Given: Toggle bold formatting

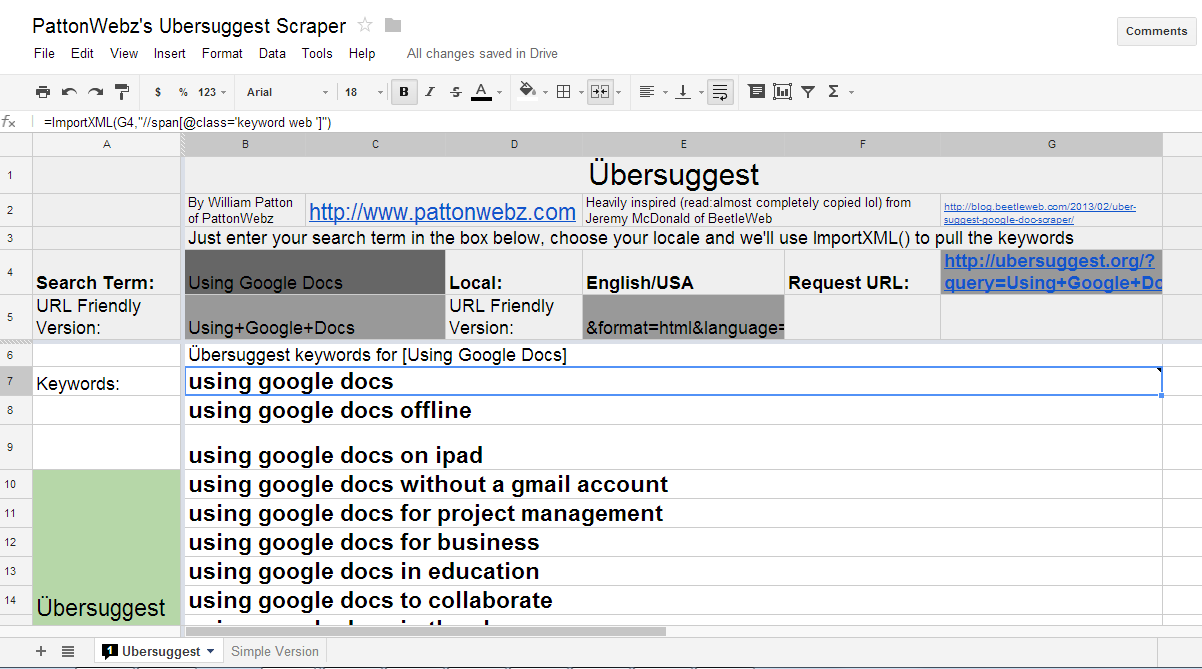Looking at the screenshot, I should (x=404, y=92).
